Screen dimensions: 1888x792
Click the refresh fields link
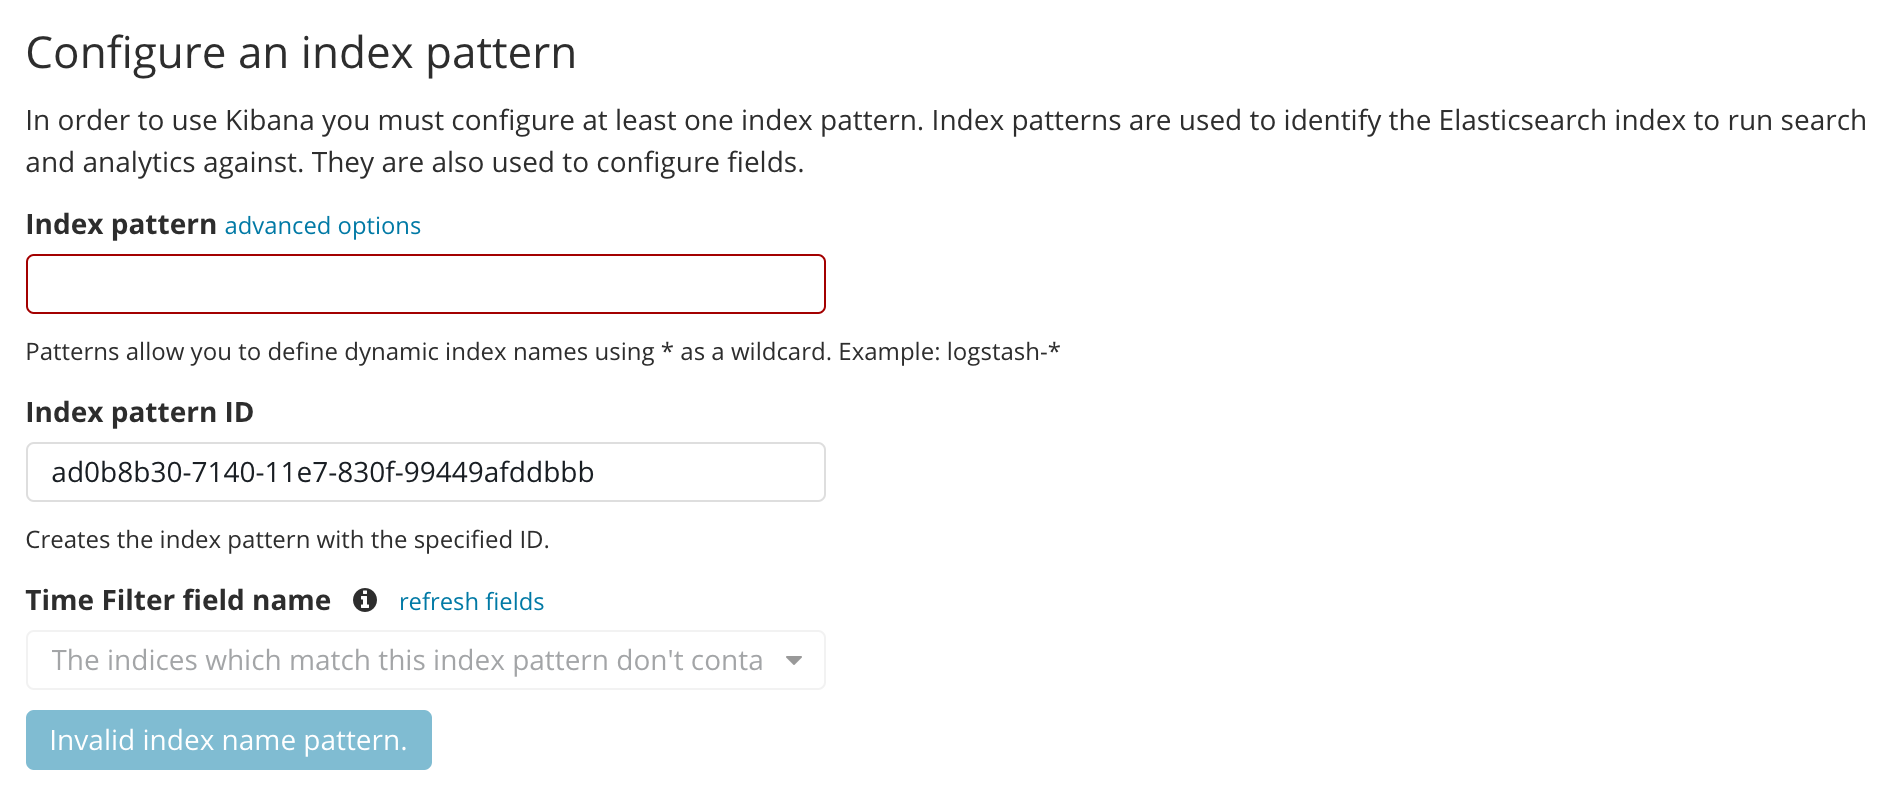point(471,601)
